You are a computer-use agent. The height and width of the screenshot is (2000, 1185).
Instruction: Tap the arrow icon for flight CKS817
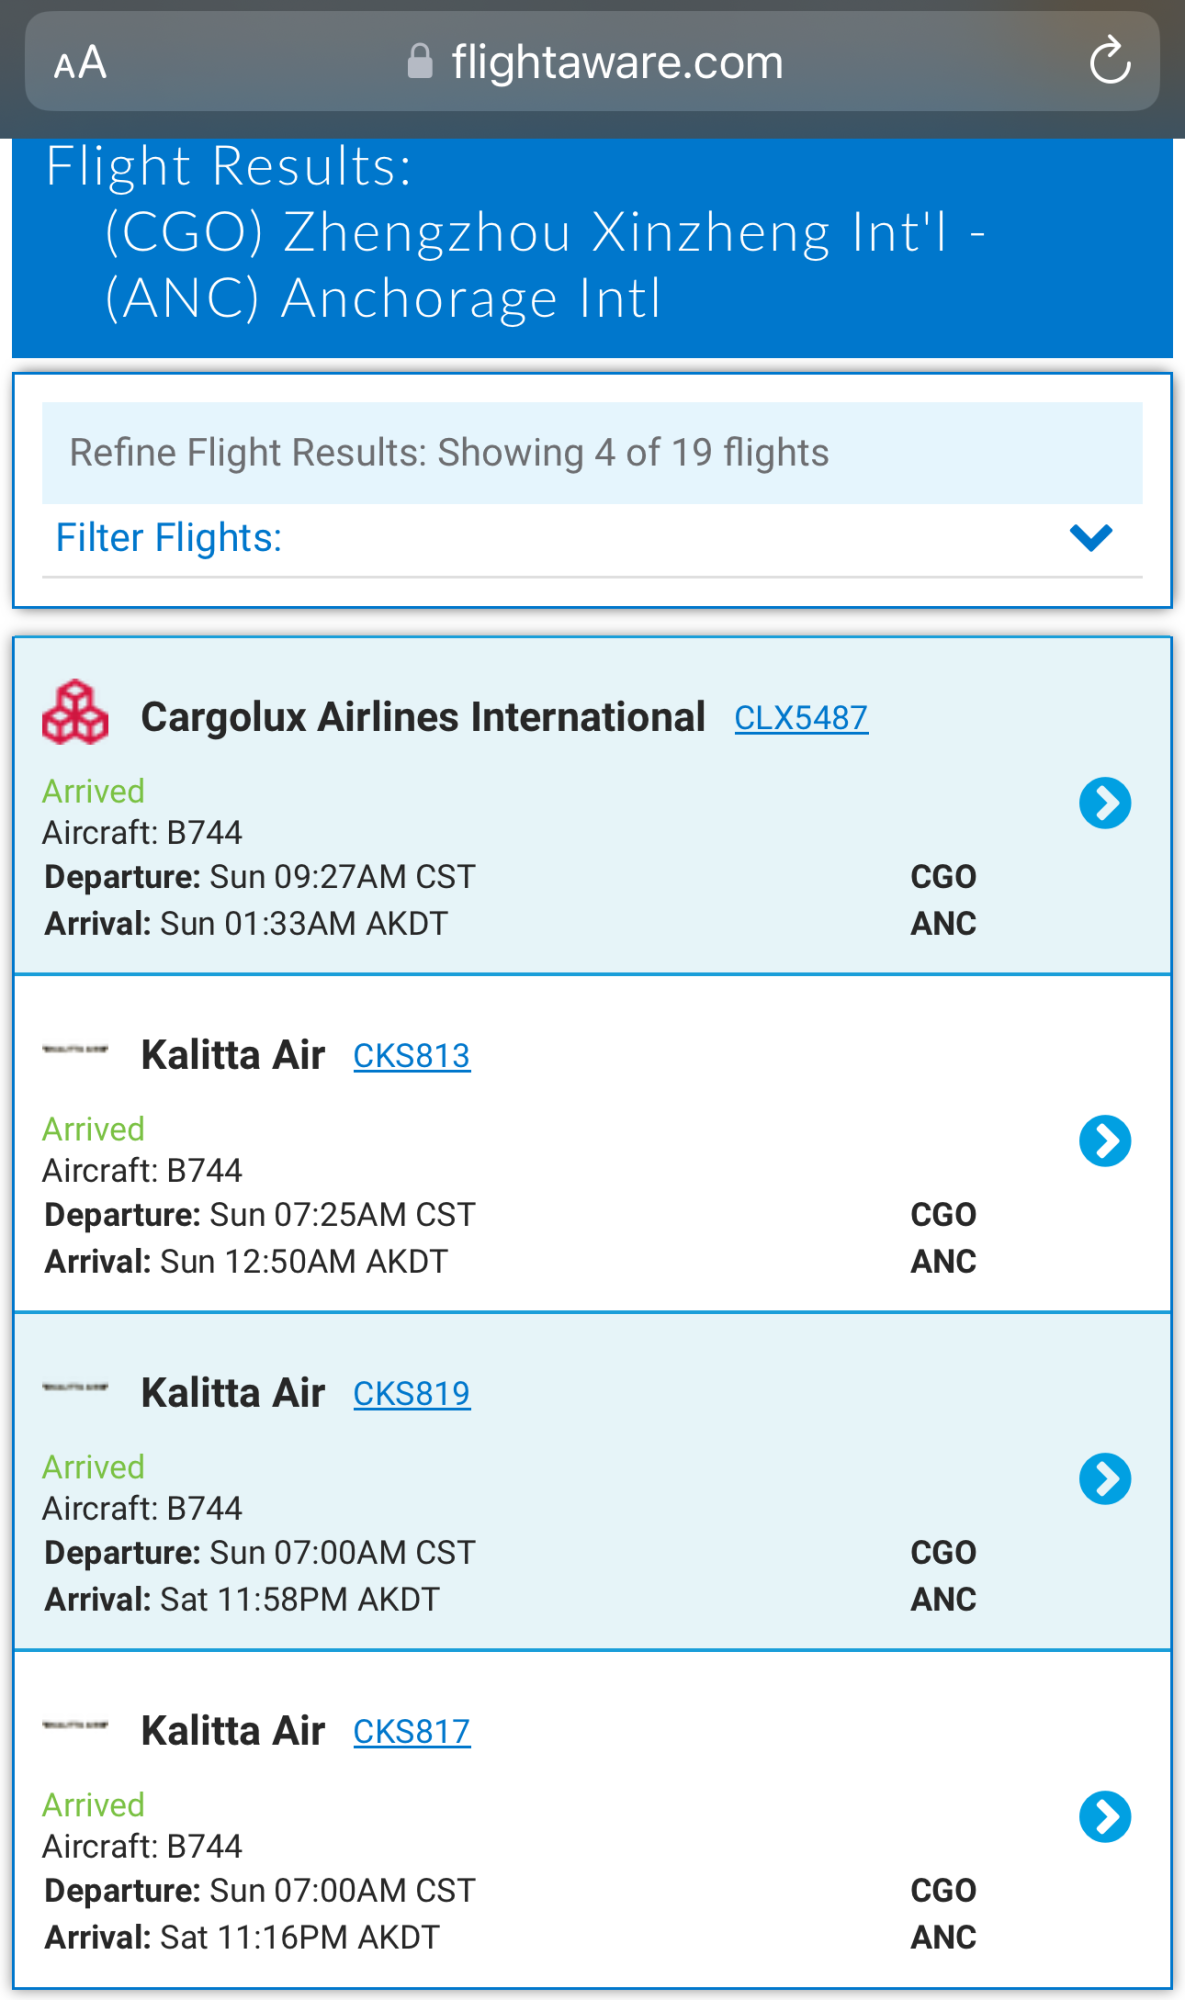click(1105, 1817)
